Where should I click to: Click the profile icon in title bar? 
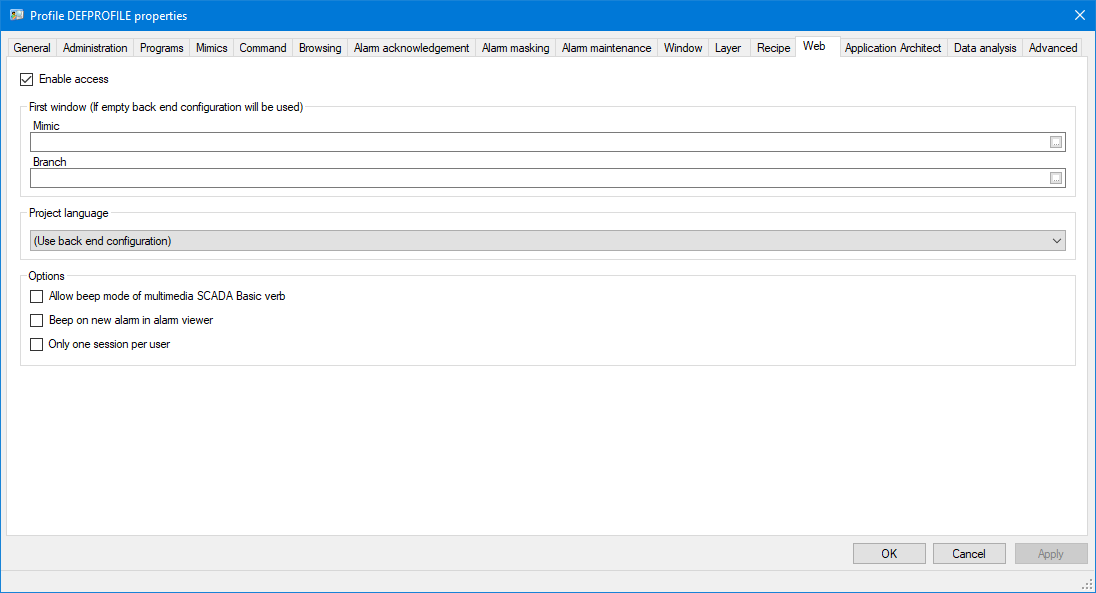pyautogui.click(x=16, y=15)
